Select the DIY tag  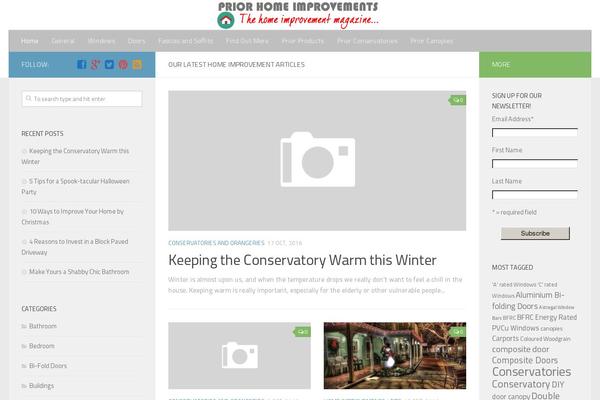point(558,384)
